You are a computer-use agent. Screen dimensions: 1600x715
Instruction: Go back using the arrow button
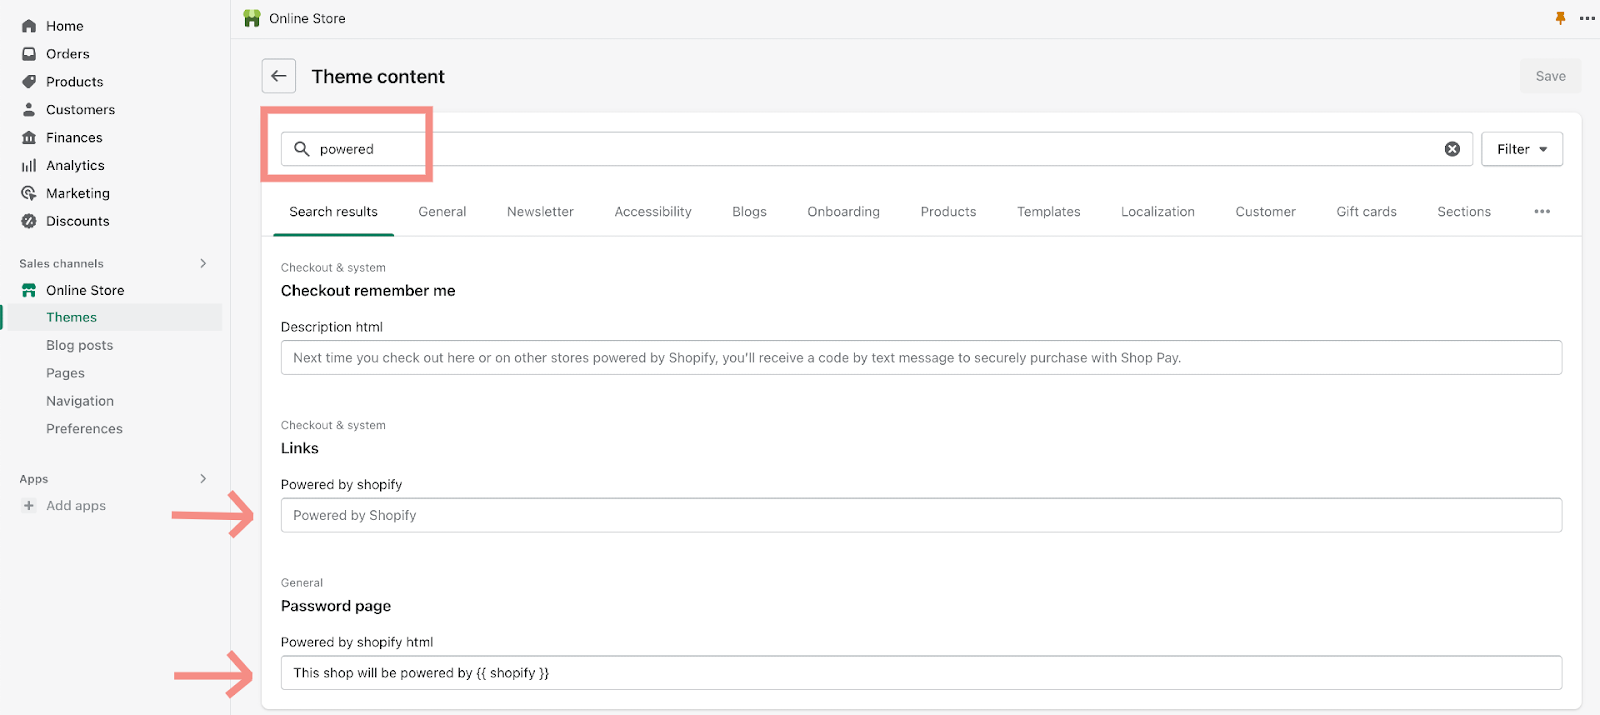point(279,76)
